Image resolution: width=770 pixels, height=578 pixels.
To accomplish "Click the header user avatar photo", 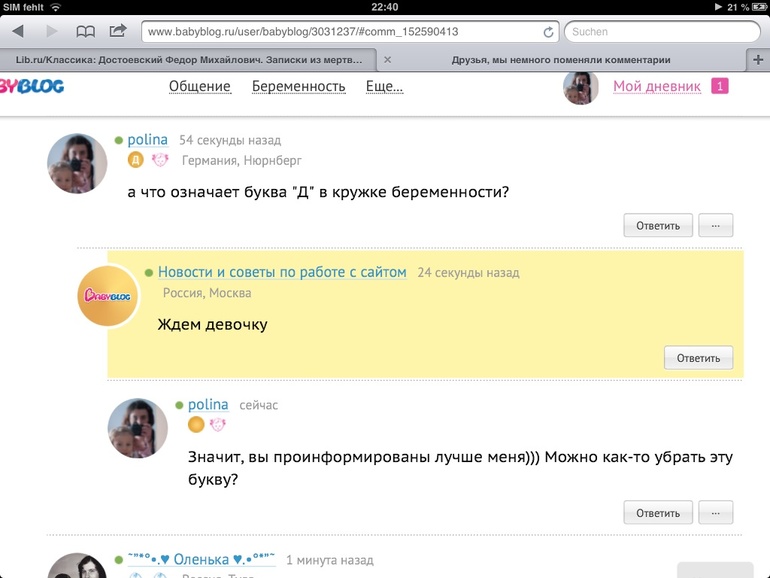I will 580,87.
